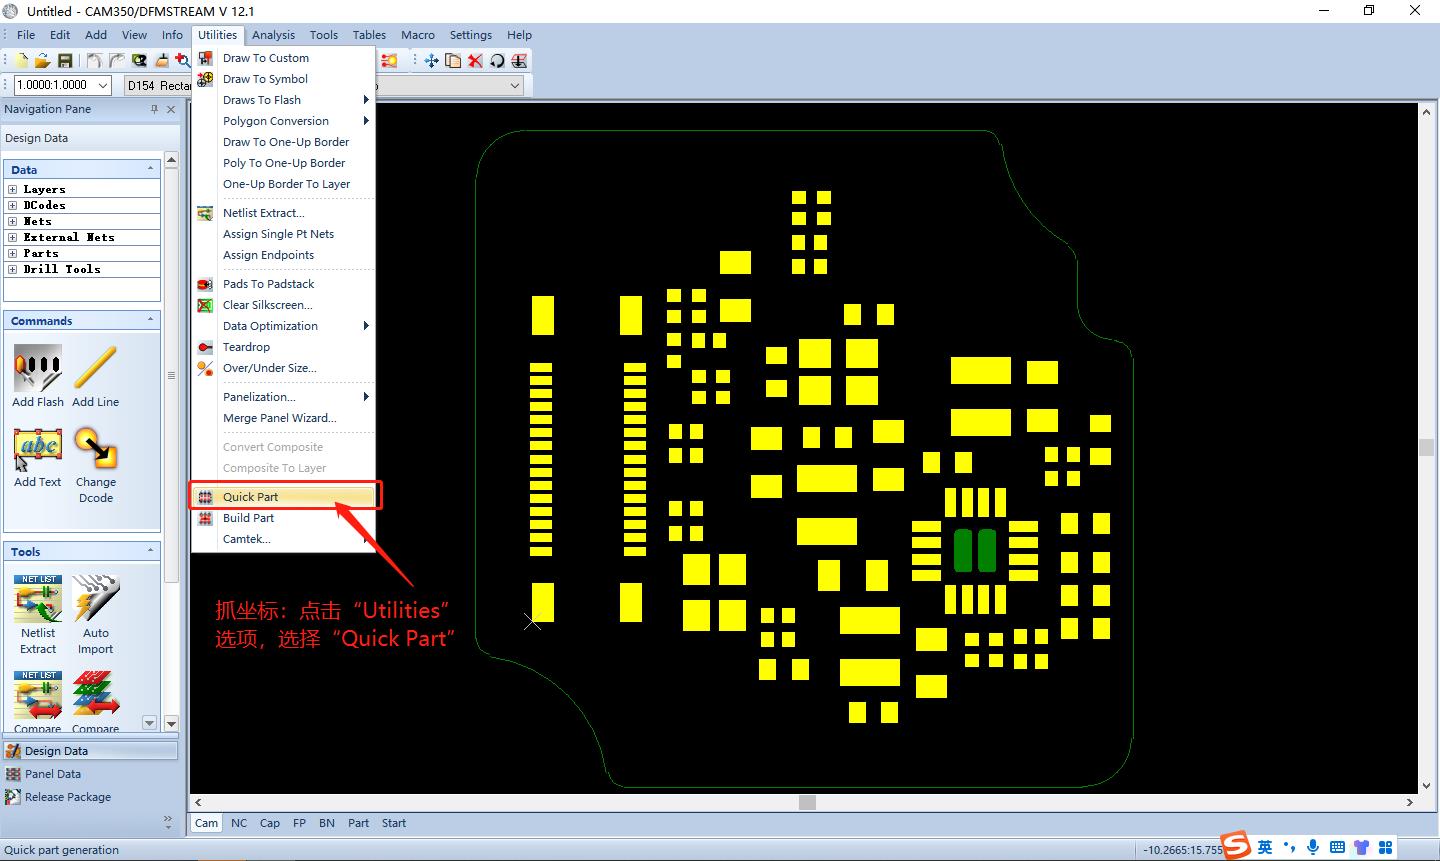Open the Change Dcode command
This screenshot has height=861, width=1440.
96,449
